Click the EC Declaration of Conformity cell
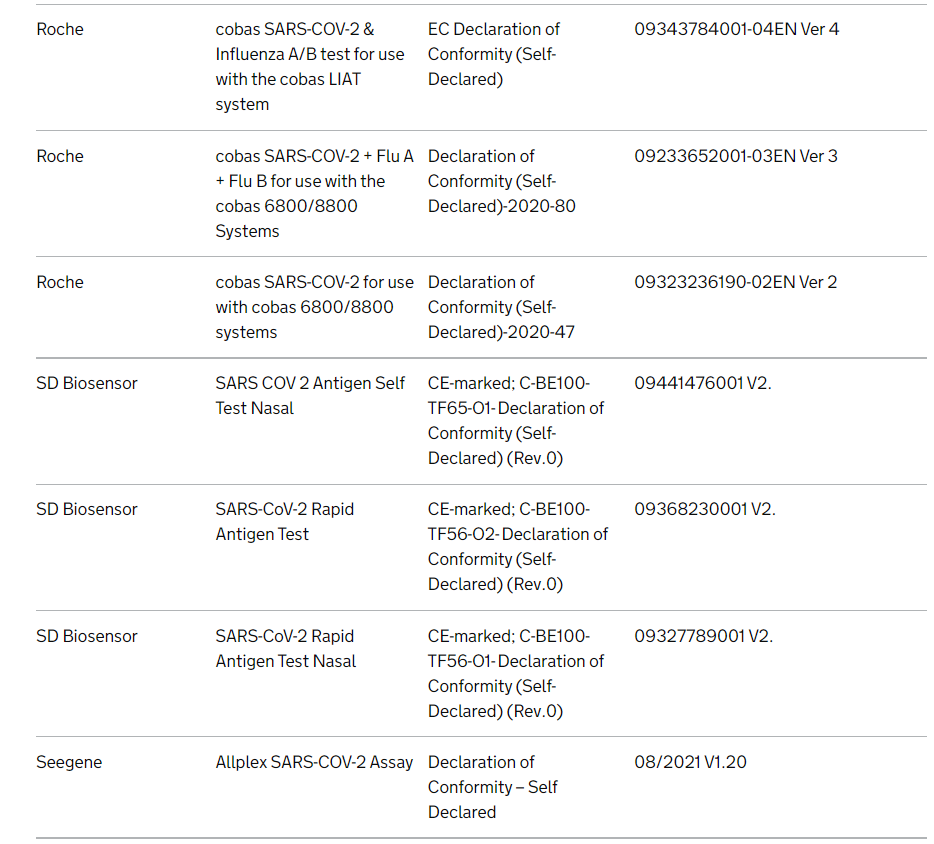This screenshot has height=844, width=934. pos(494,54)
